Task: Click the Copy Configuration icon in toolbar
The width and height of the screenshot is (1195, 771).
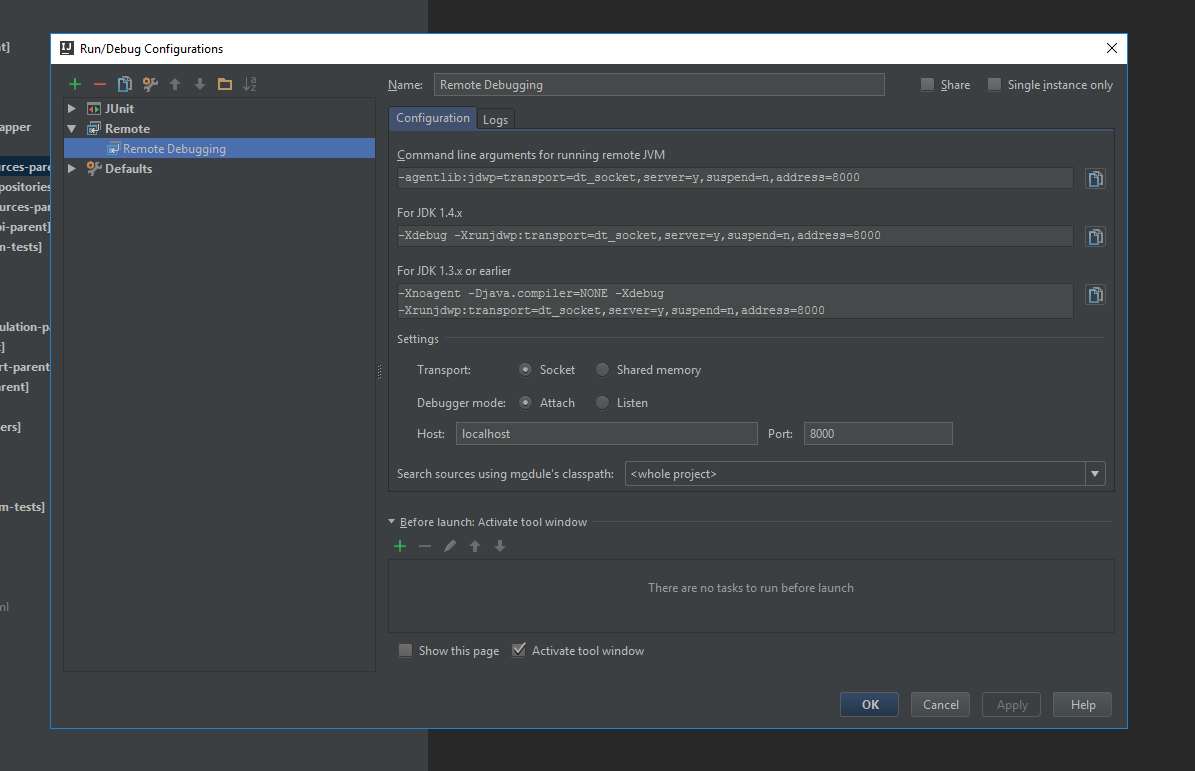Action: click(x=125, y=85)
